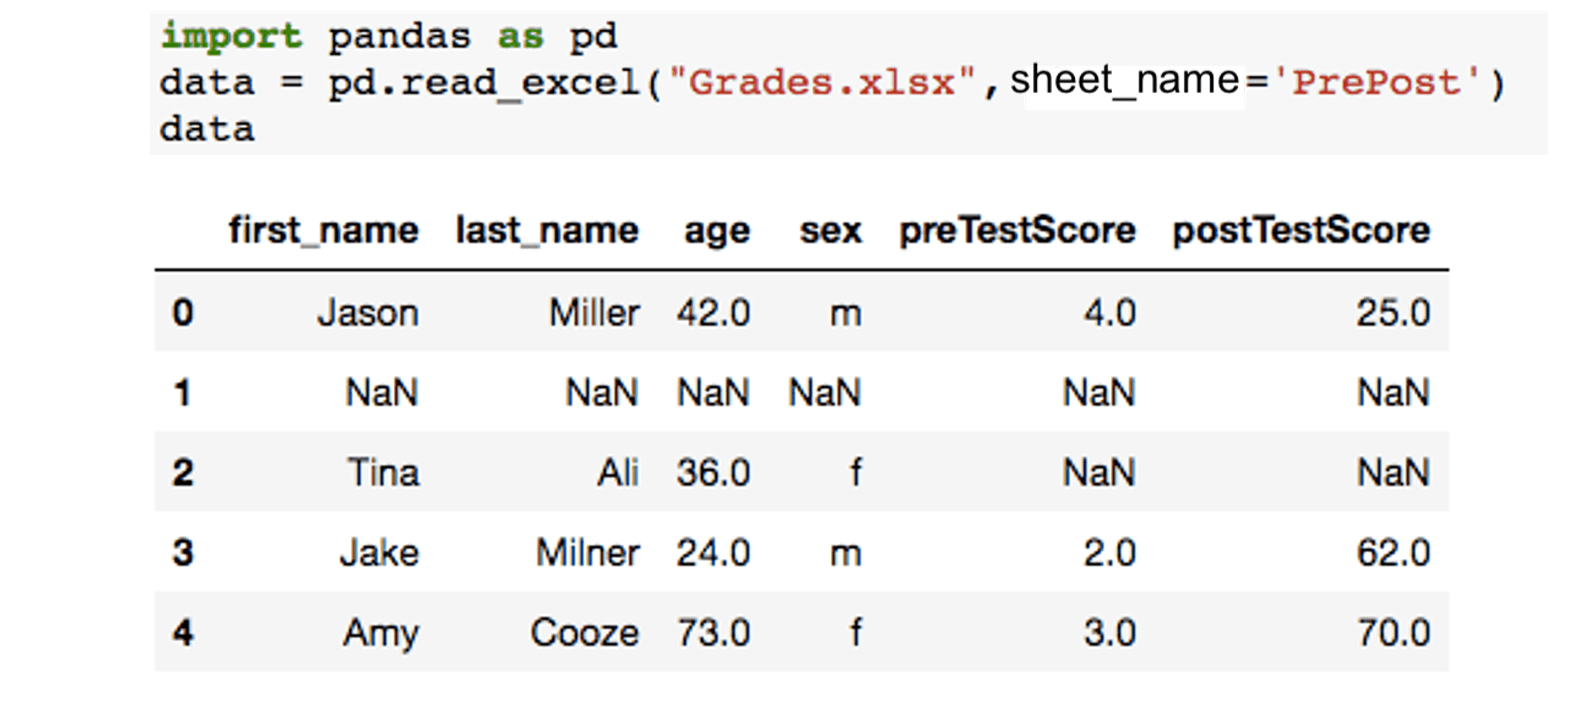
Task: Select the 'Ali' last name cell
Action: (618, 472)
